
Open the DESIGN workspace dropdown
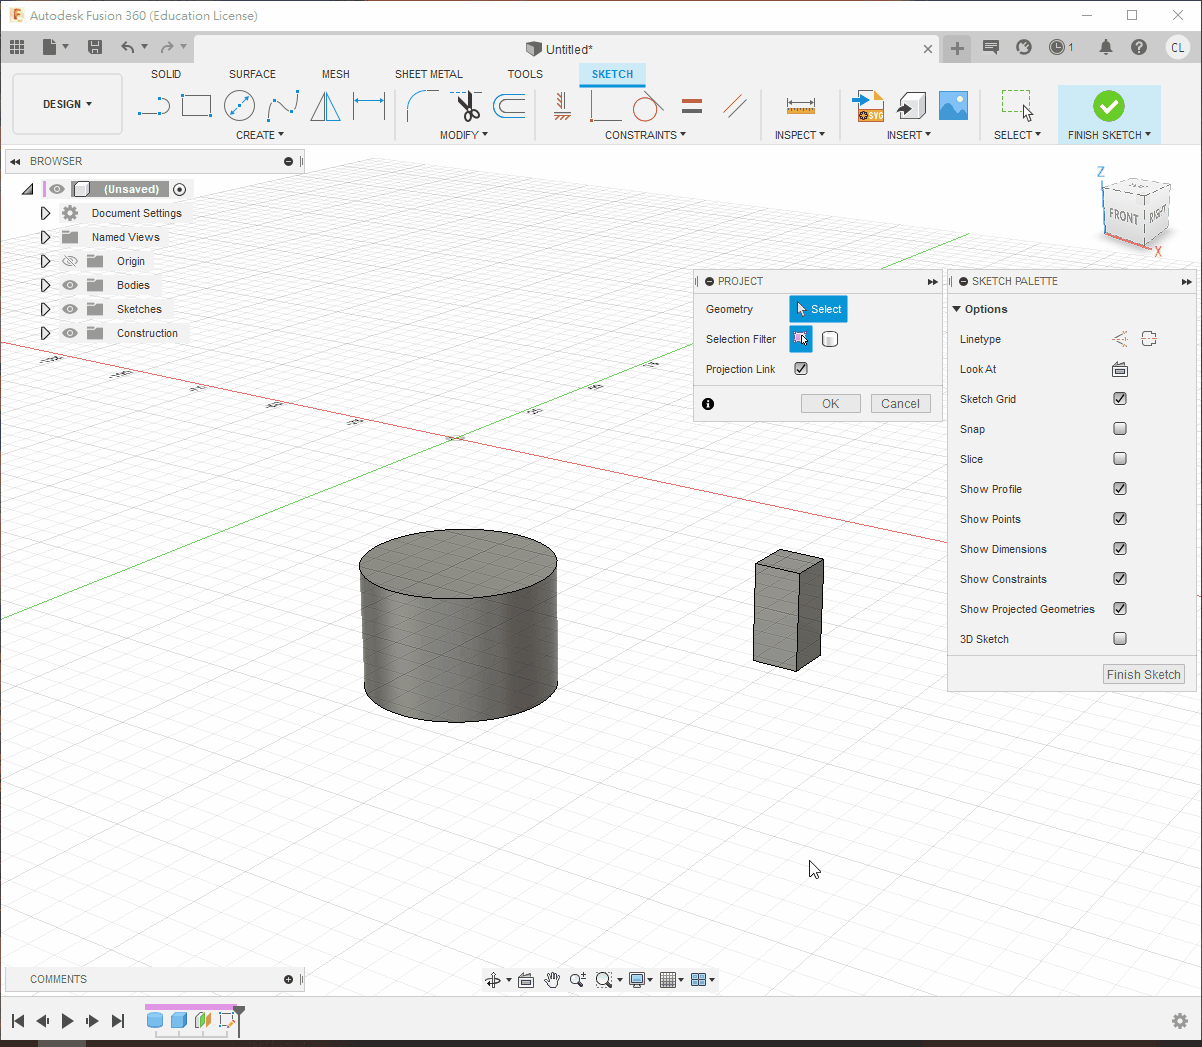click(67, 104)
